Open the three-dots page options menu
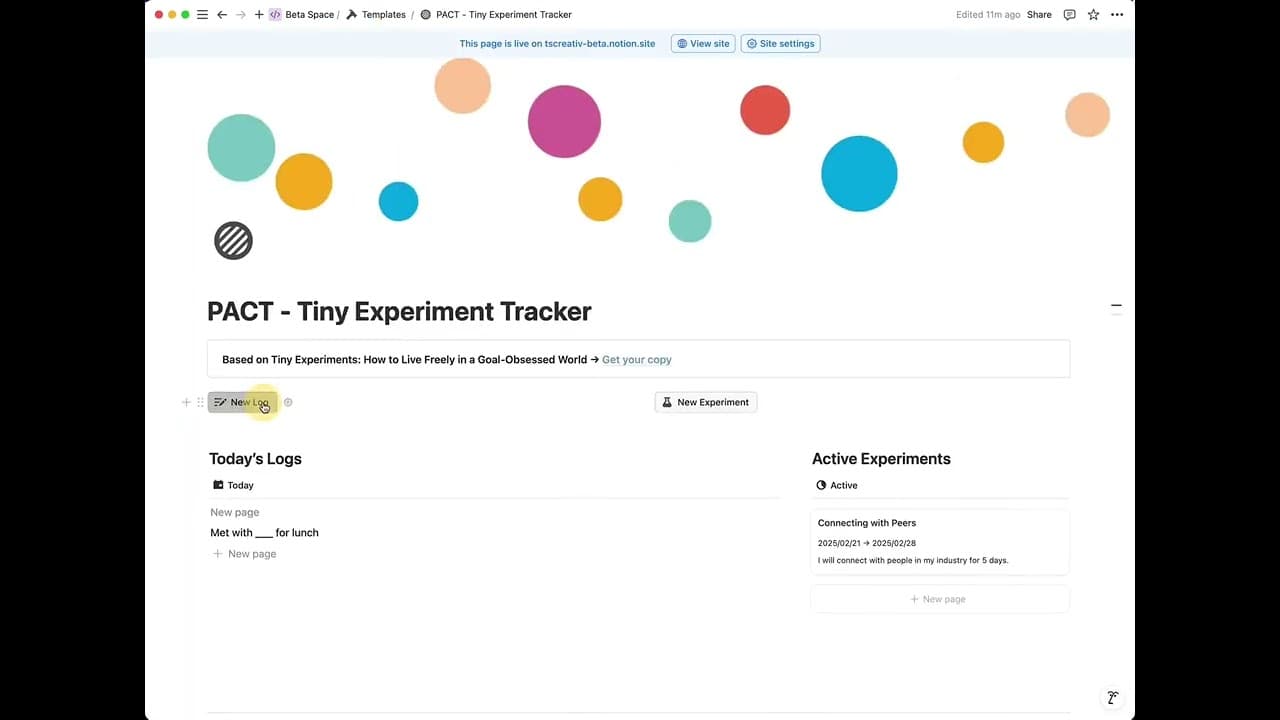 click(1117, 15)
